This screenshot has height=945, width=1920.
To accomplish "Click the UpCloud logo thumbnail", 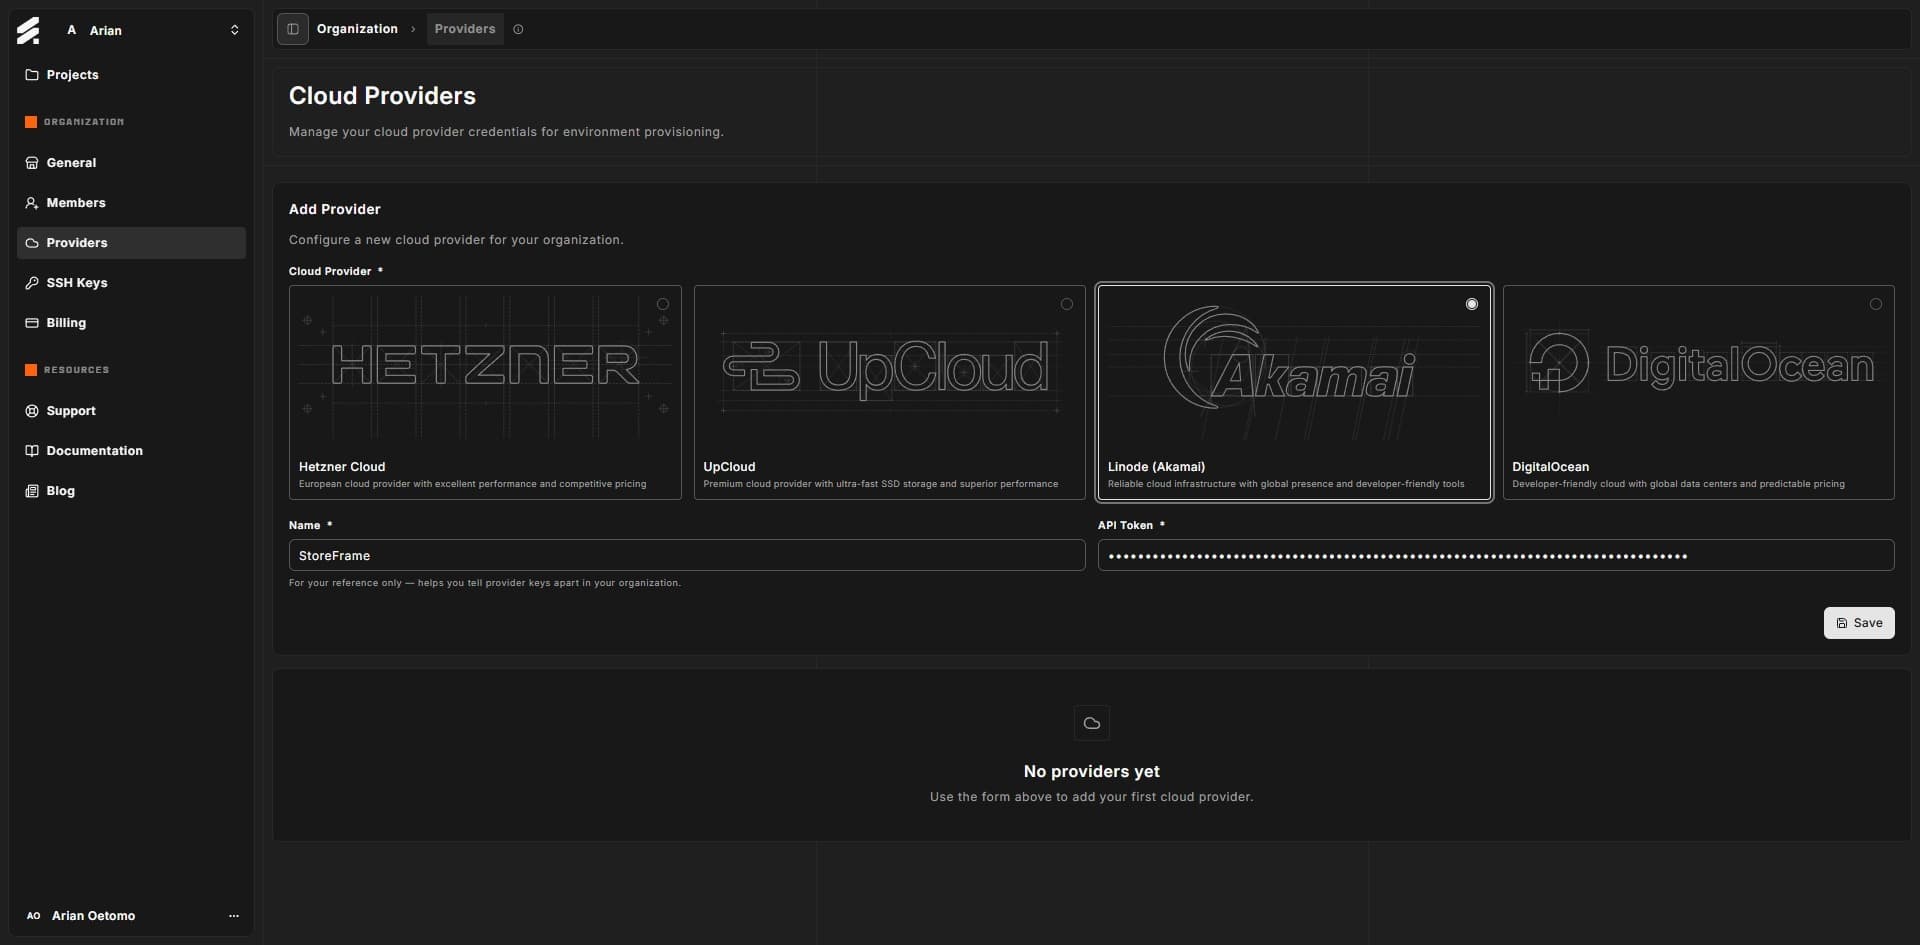I will click(x=889, y=367).
